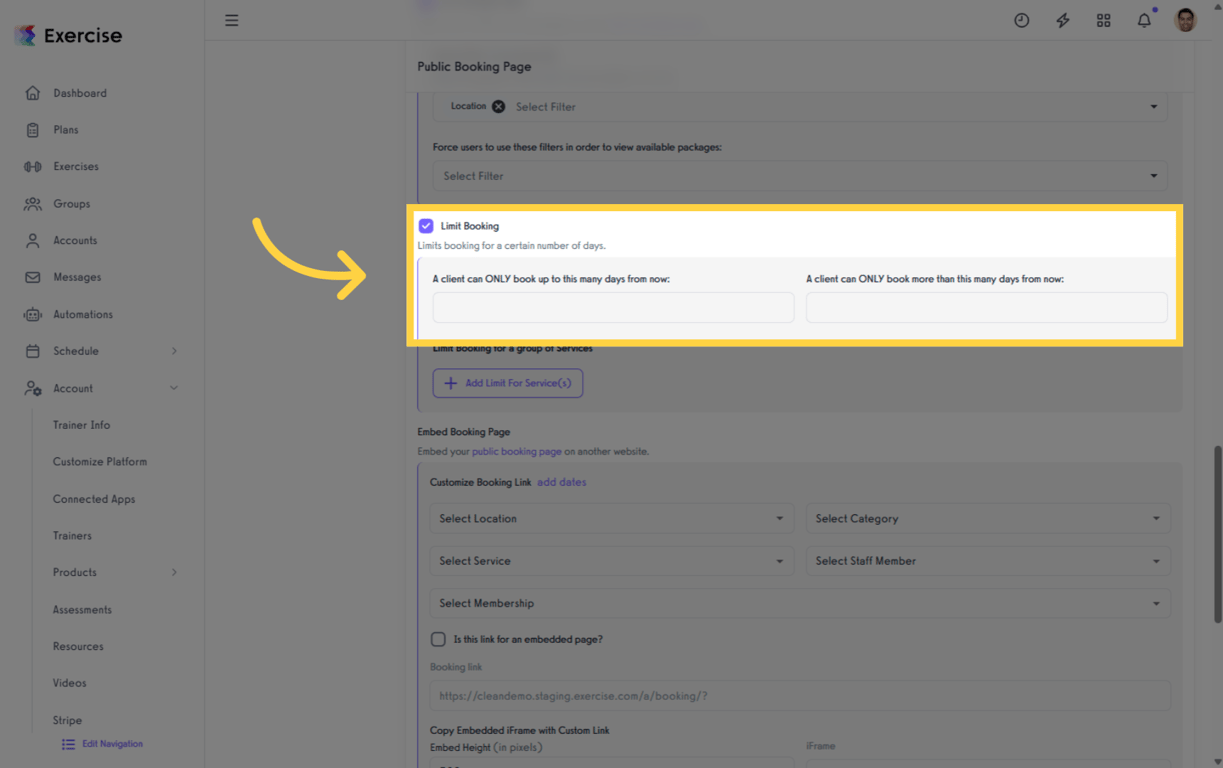Image resolution: width=1223 pixels, height=768 pixels.
Task: Go to Automations in the sidebar
Action: tap(82, 314)
